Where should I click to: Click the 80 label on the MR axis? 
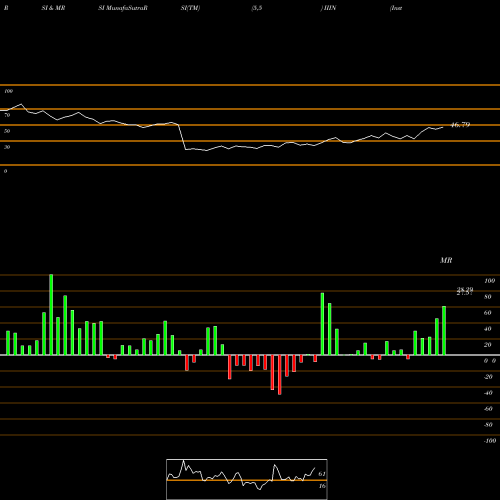(x=488, y=297)
